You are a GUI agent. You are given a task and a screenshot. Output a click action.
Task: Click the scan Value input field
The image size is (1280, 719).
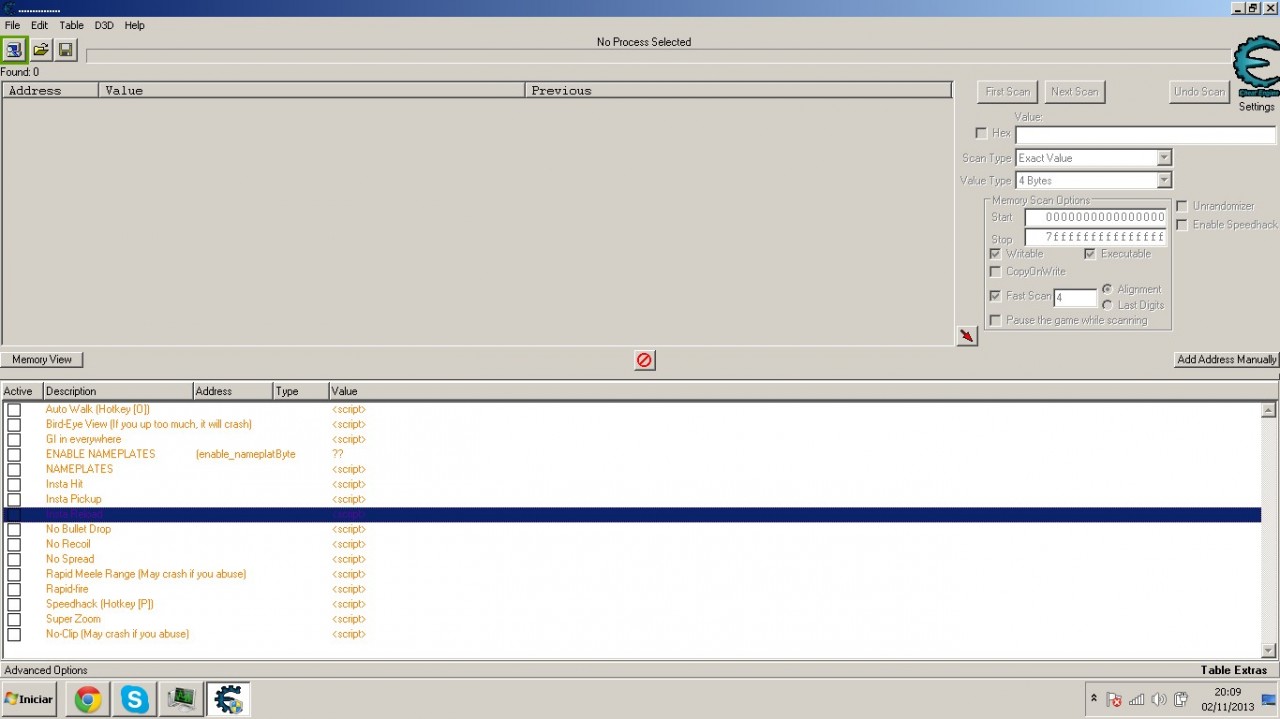coord(1145,135)
